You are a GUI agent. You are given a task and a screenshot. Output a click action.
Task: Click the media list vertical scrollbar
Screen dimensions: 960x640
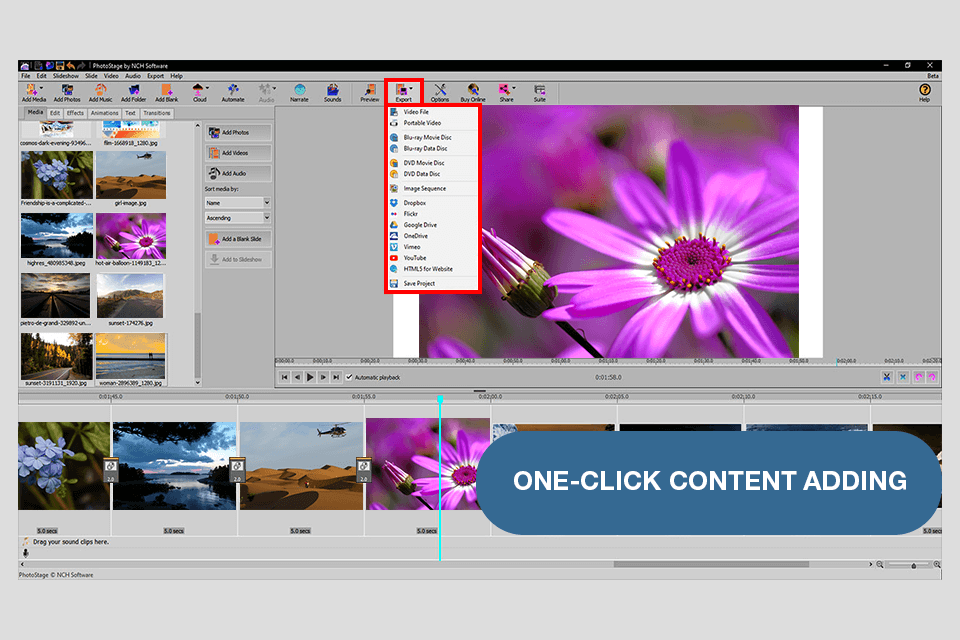pos(197,346)
